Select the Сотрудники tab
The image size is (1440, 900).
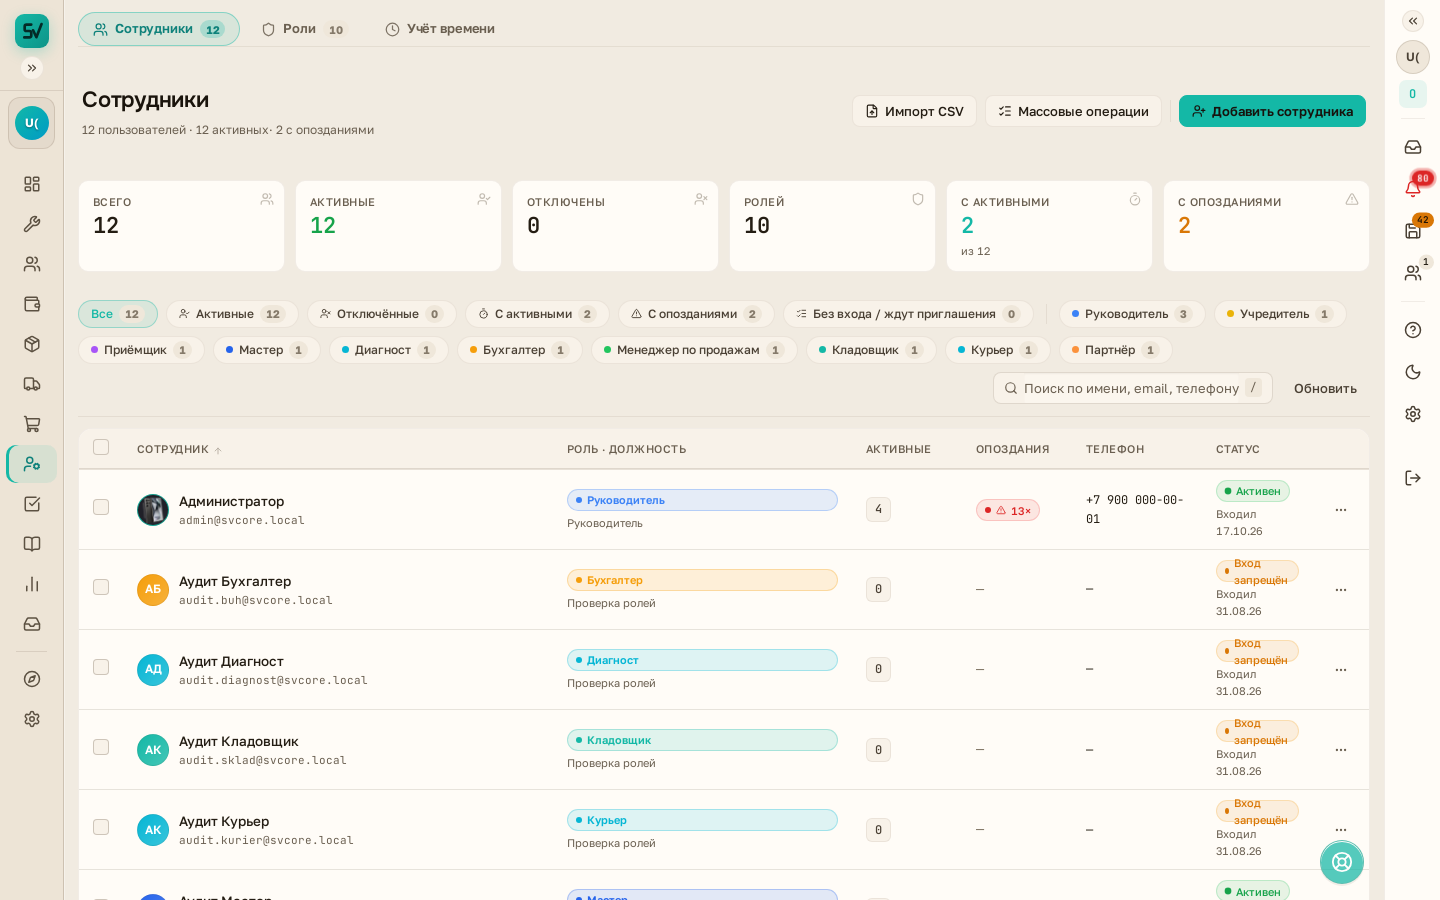pos(159,29)
